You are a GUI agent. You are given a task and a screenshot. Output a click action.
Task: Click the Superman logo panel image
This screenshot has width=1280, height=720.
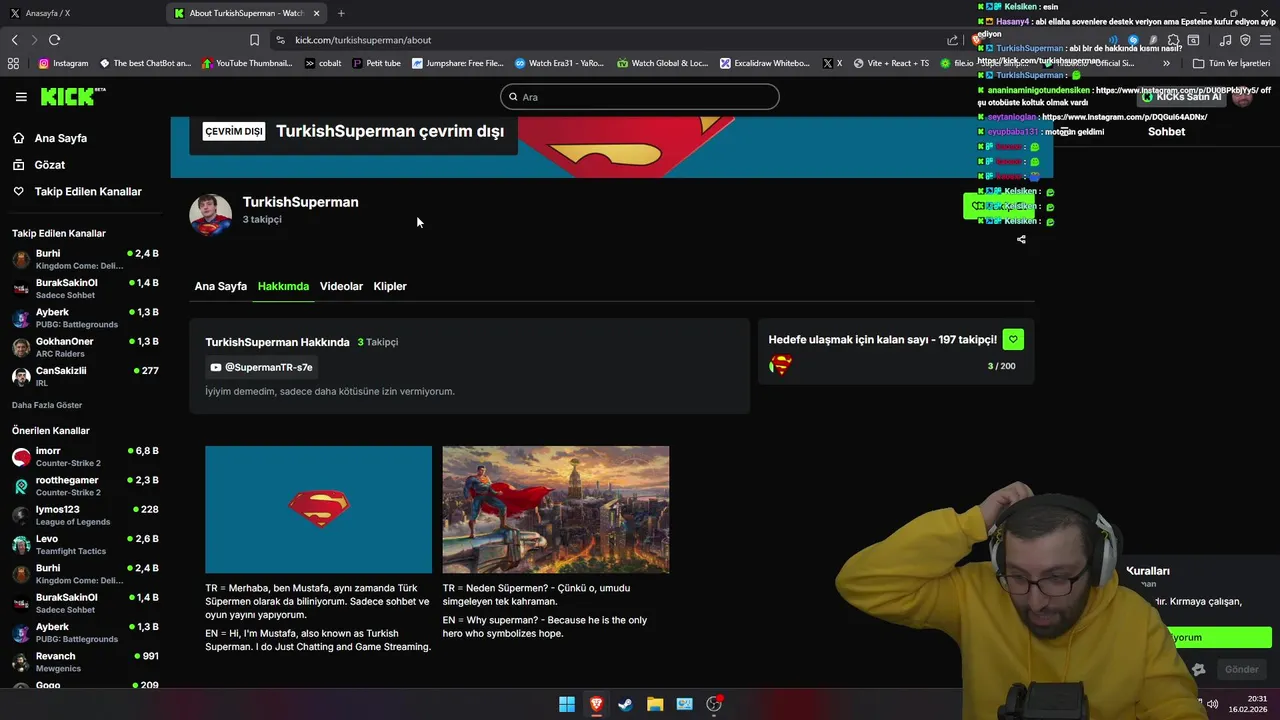click(x=318, y=509)
